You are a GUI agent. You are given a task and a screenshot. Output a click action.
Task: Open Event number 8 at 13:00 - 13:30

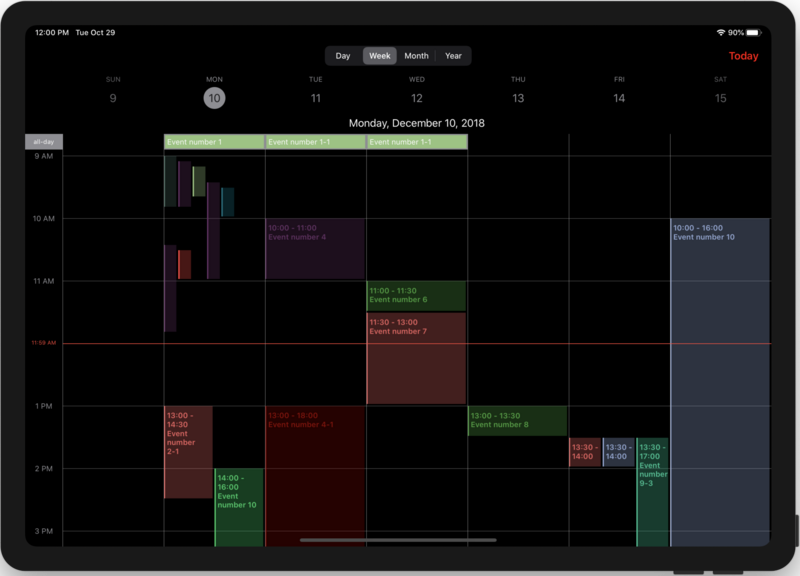[517, 421]
